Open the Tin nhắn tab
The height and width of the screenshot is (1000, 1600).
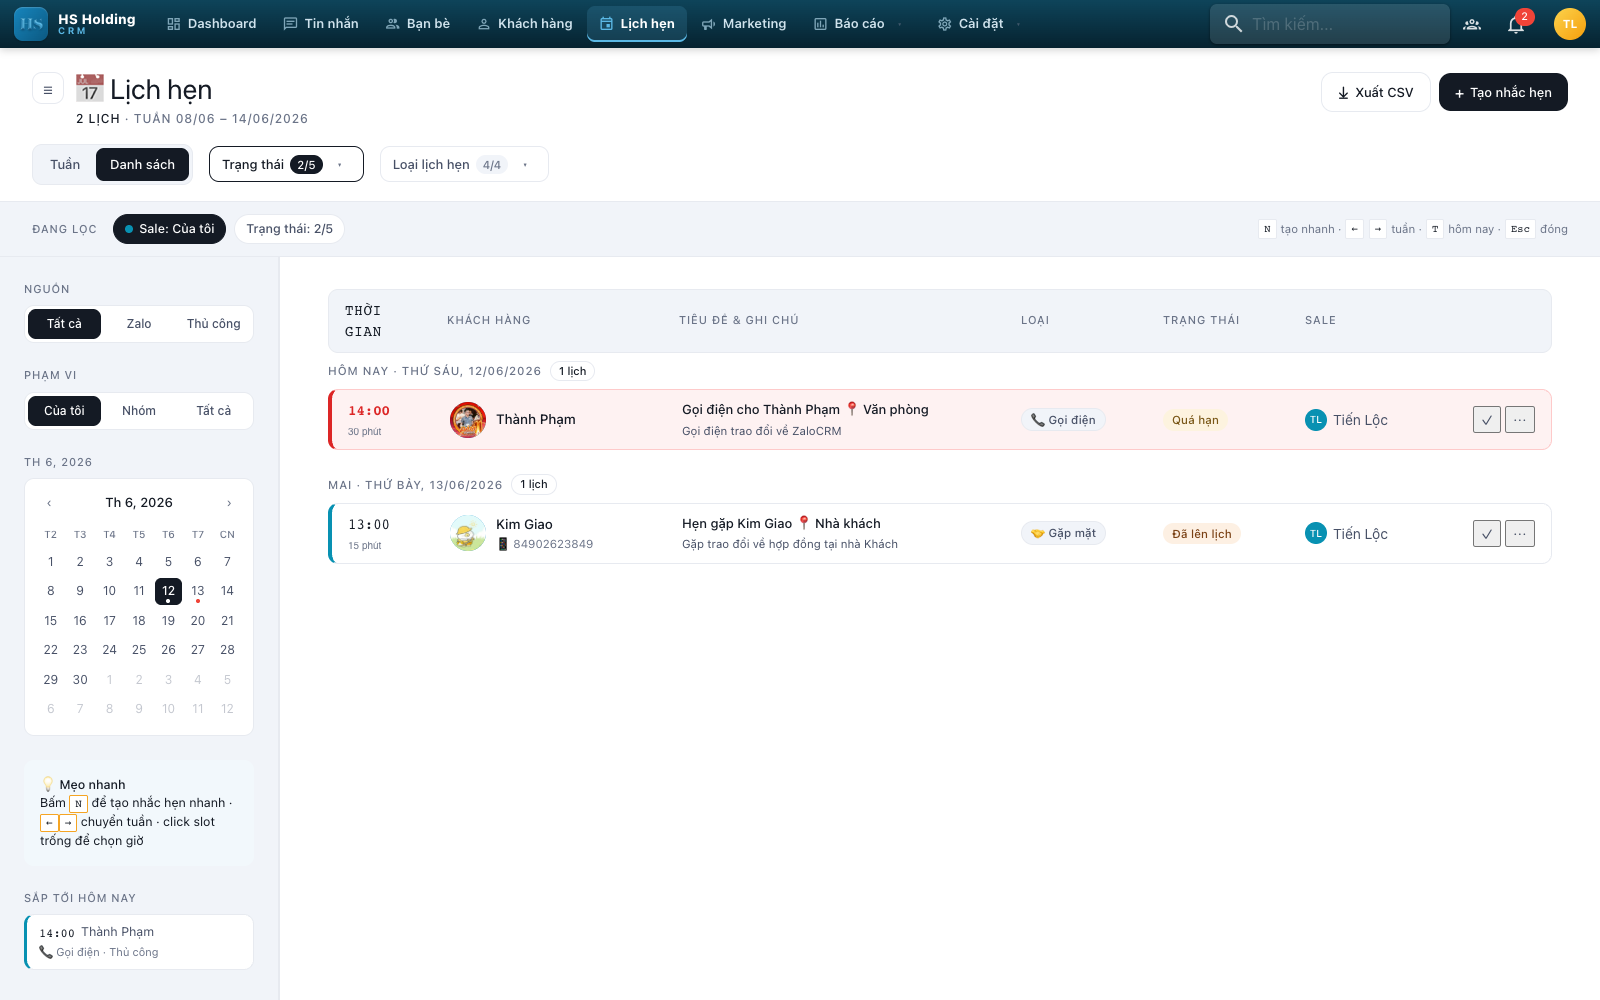[321, 24]
